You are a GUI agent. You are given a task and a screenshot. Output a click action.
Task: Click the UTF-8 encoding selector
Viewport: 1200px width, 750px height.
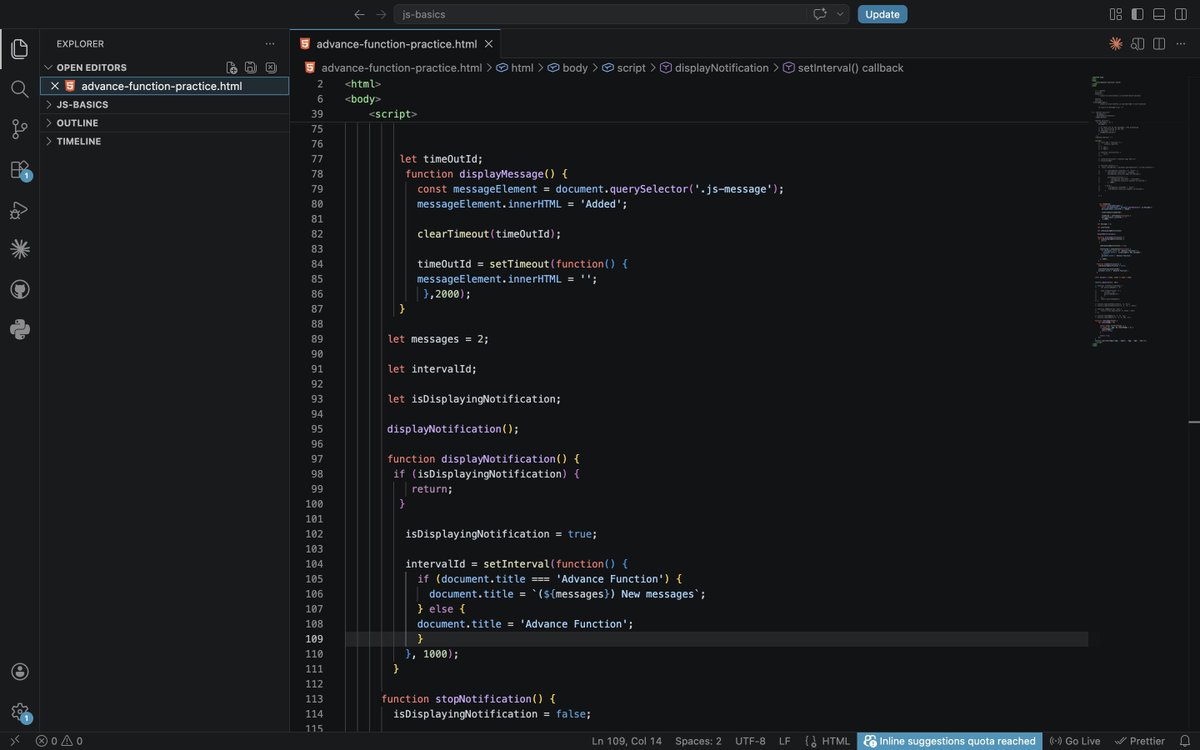pyautogui.click(x=750, y=741)
